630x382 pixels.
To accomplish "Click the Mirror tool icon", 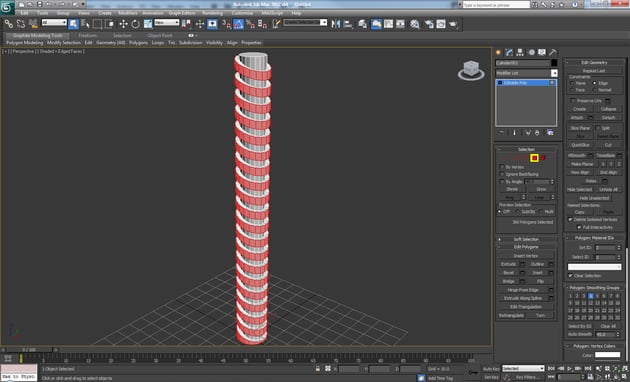I will (x=335, y=24).
